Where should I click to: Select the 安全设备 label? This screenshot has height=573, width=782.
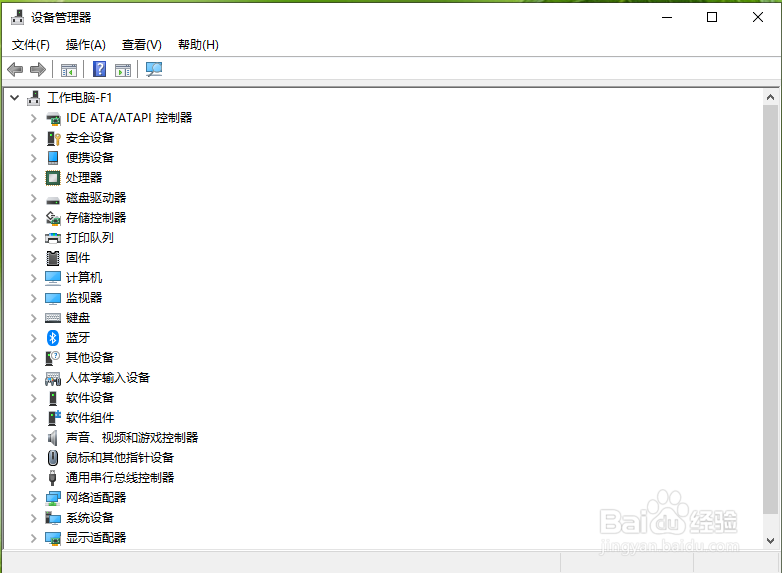coord(90,138)
